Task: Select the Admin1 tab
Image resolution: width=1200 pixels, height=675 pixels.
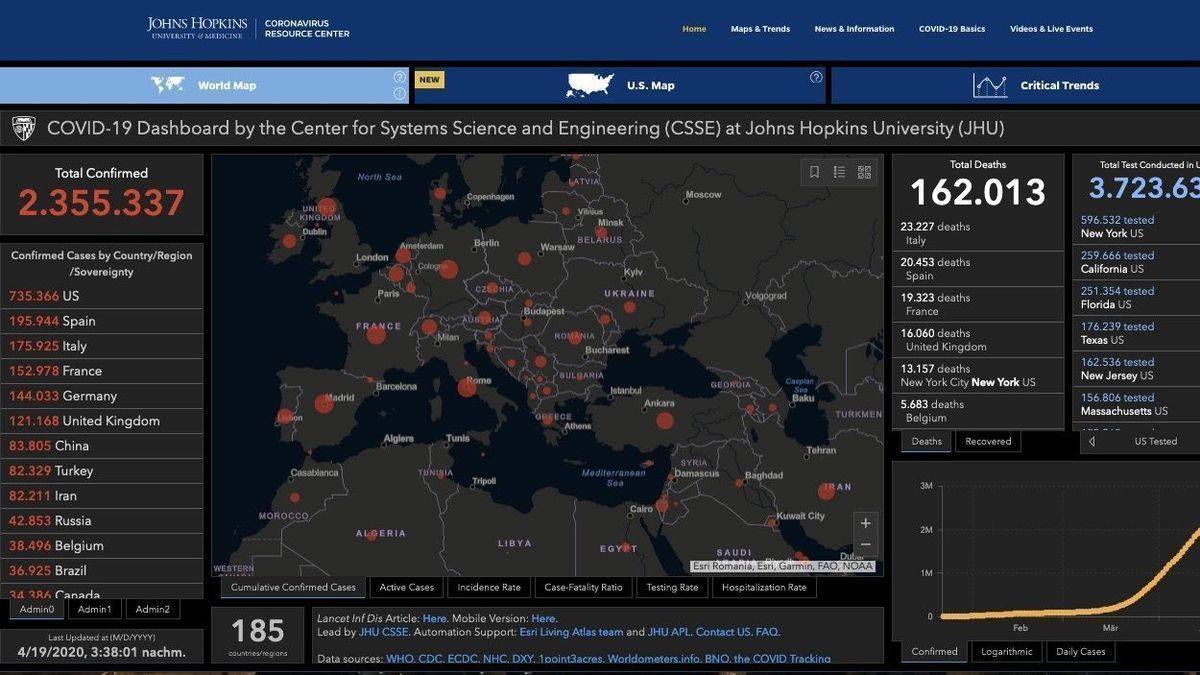Action: point(95,609)
